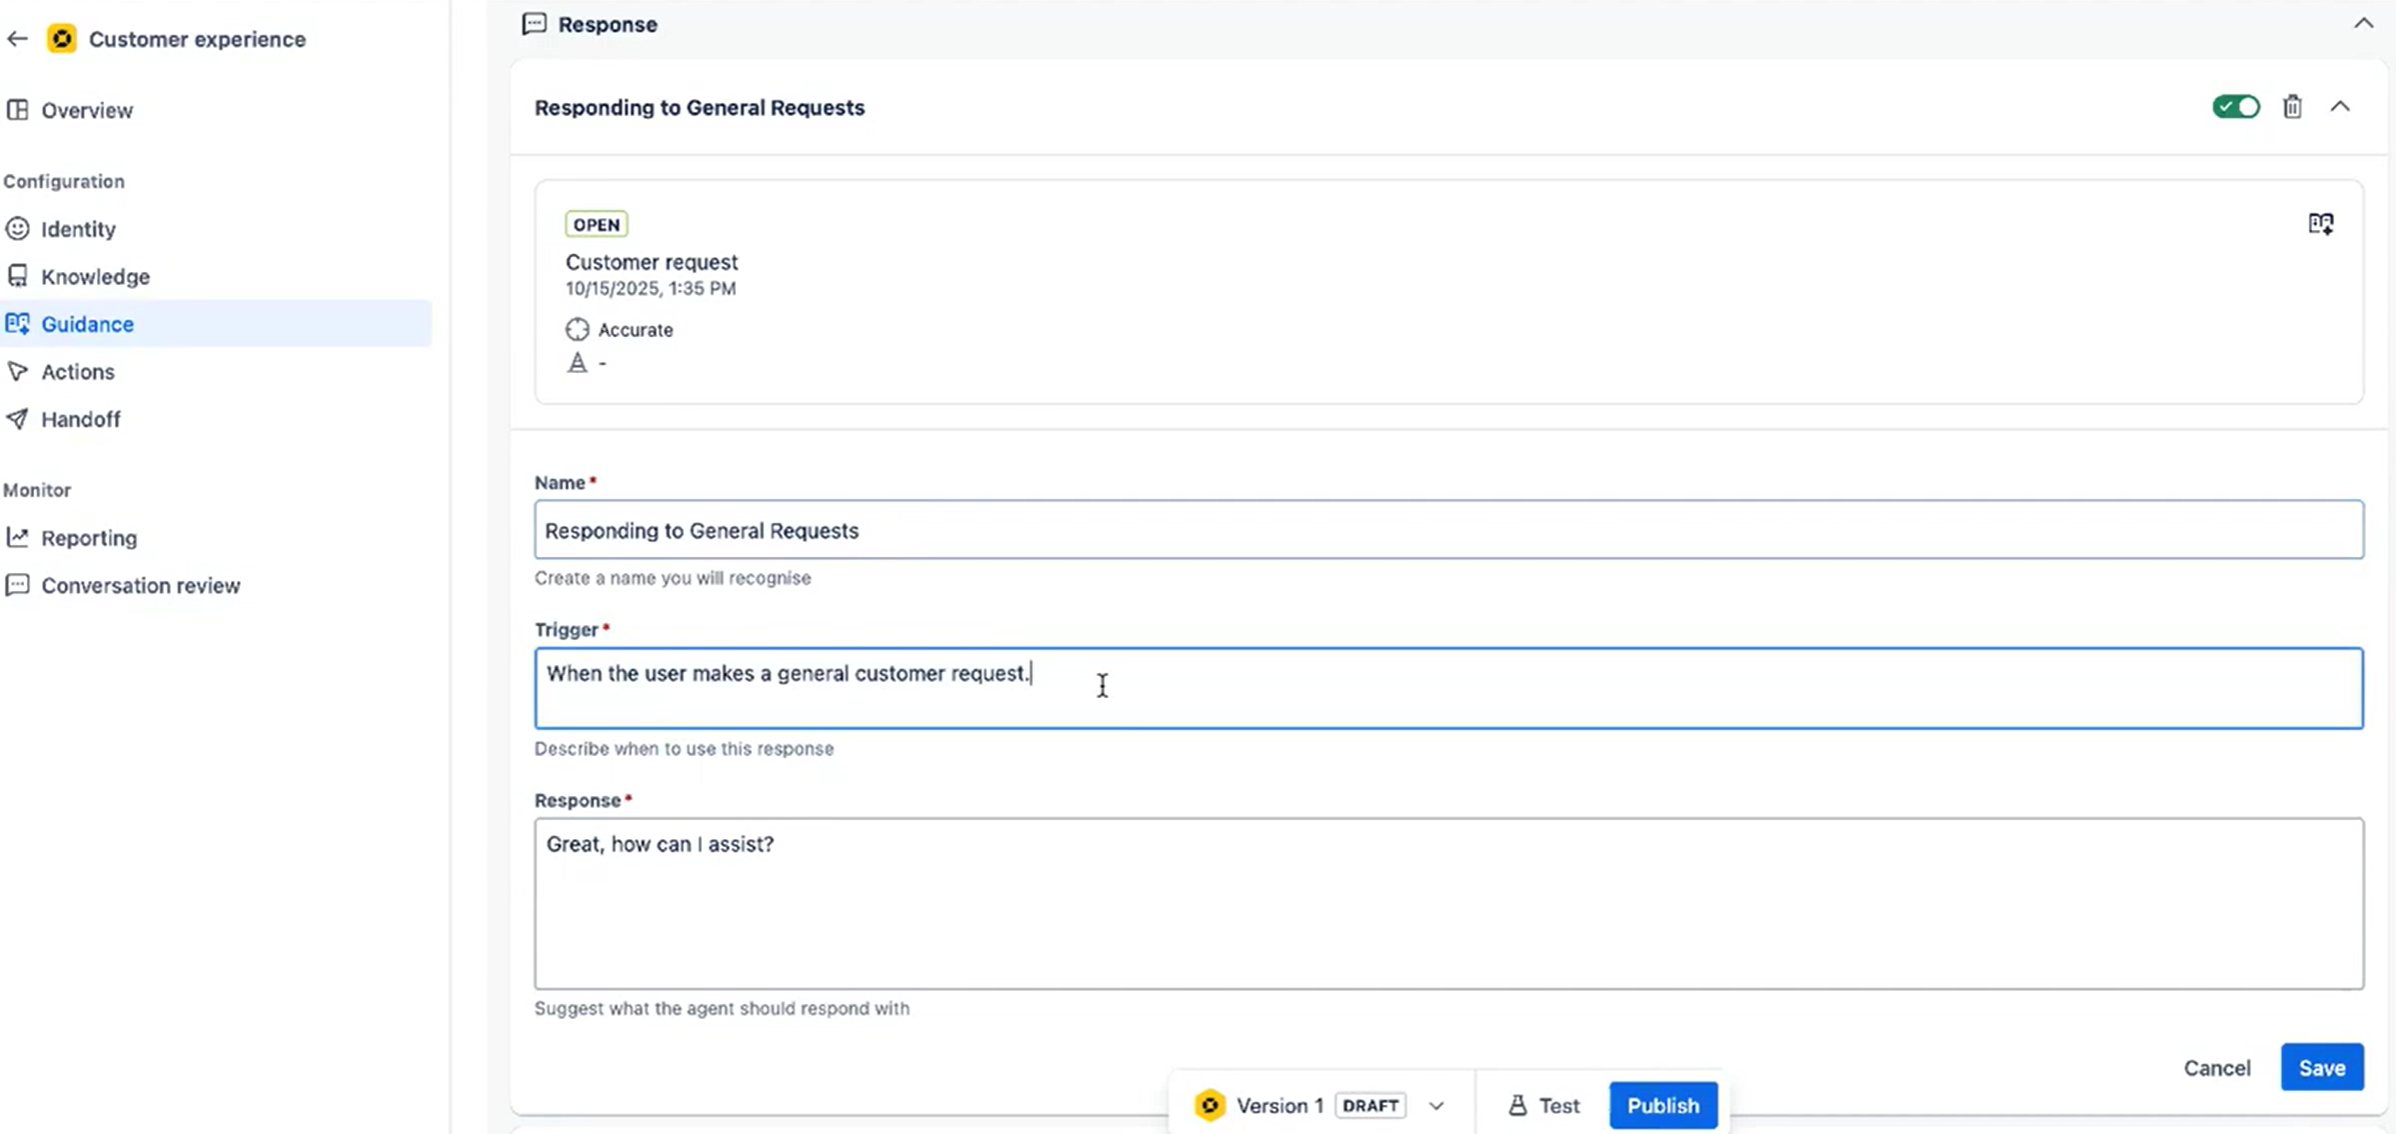
Task: Collapse the Responding to General Requests card
Action: pyautogui.click(x=2340, y=106)
